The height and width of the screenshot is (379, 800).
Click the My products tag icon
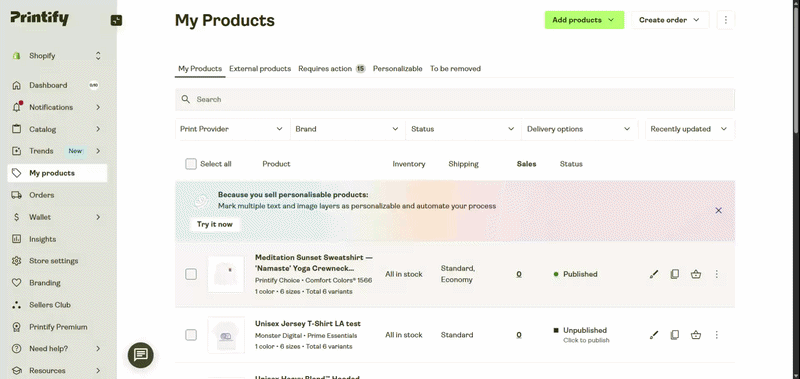click(16, 173)
